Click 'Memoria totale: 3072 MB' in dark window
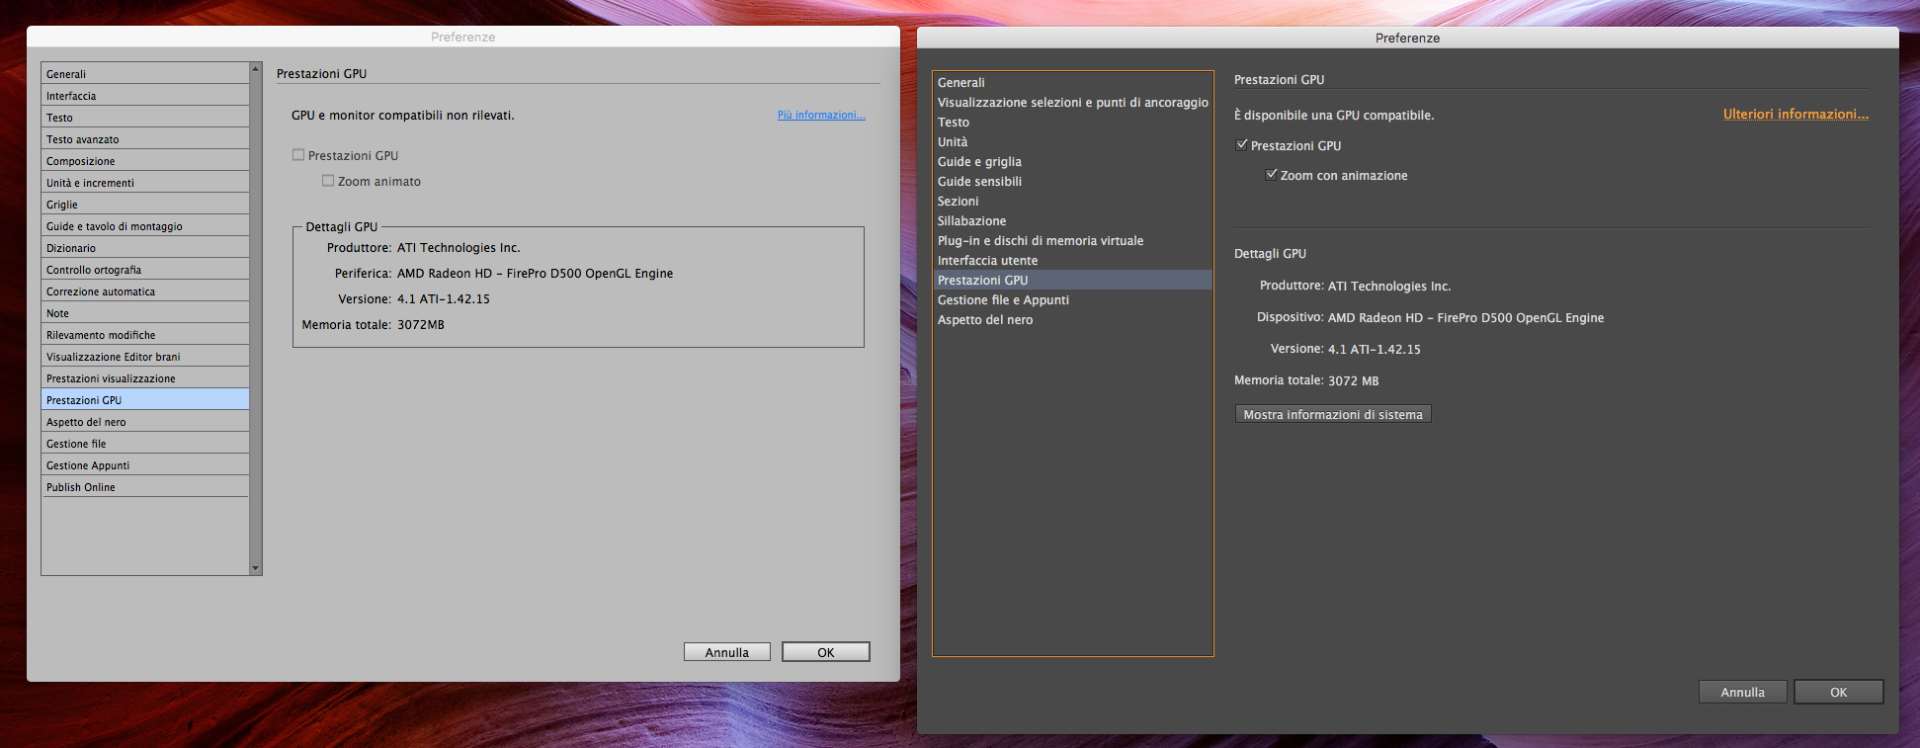 click(x=1306, y=381)
